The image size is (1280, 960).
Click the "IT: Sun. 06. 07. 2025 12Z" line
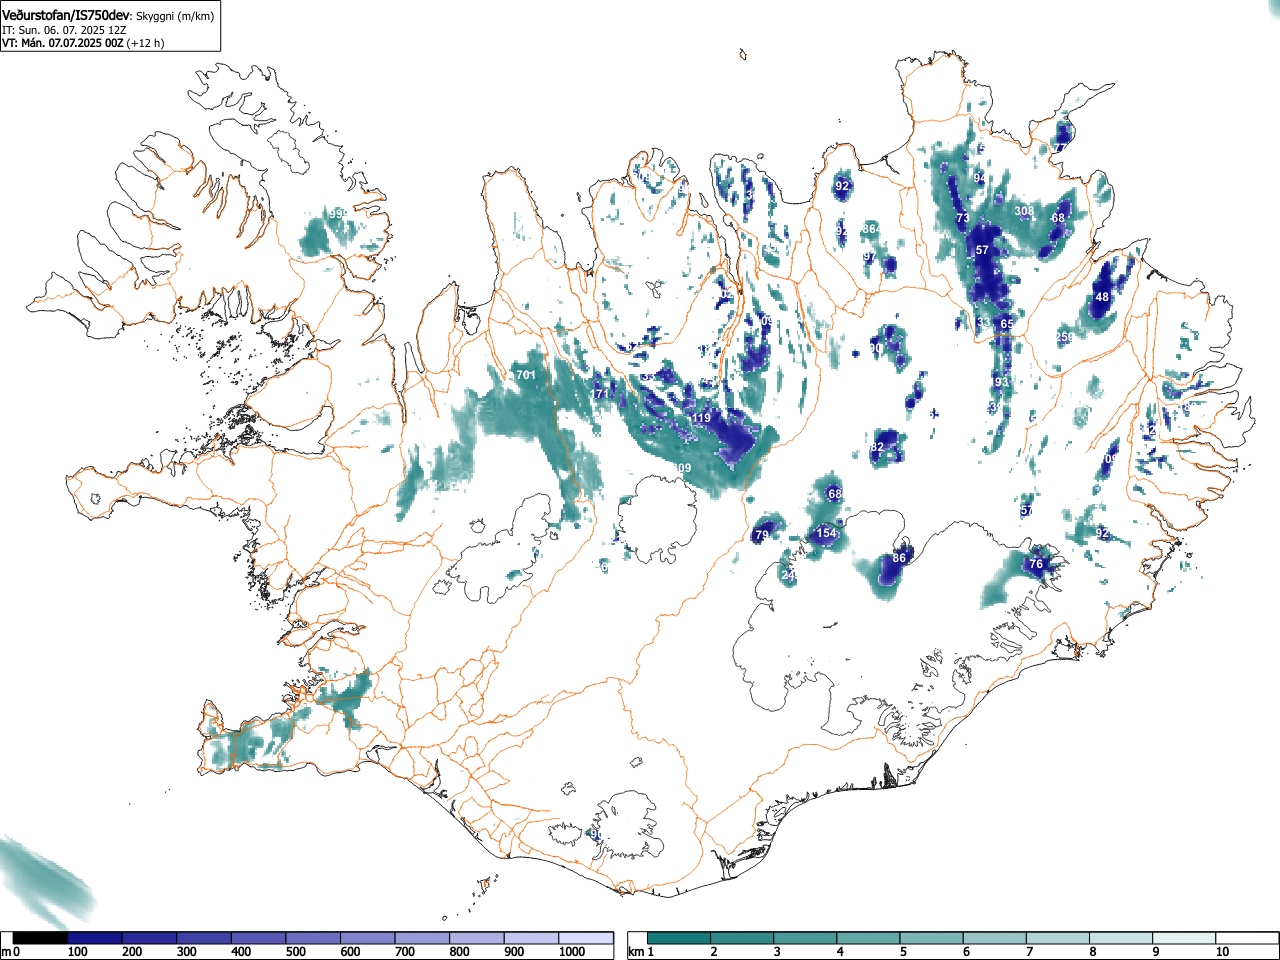tap(64, 30)
